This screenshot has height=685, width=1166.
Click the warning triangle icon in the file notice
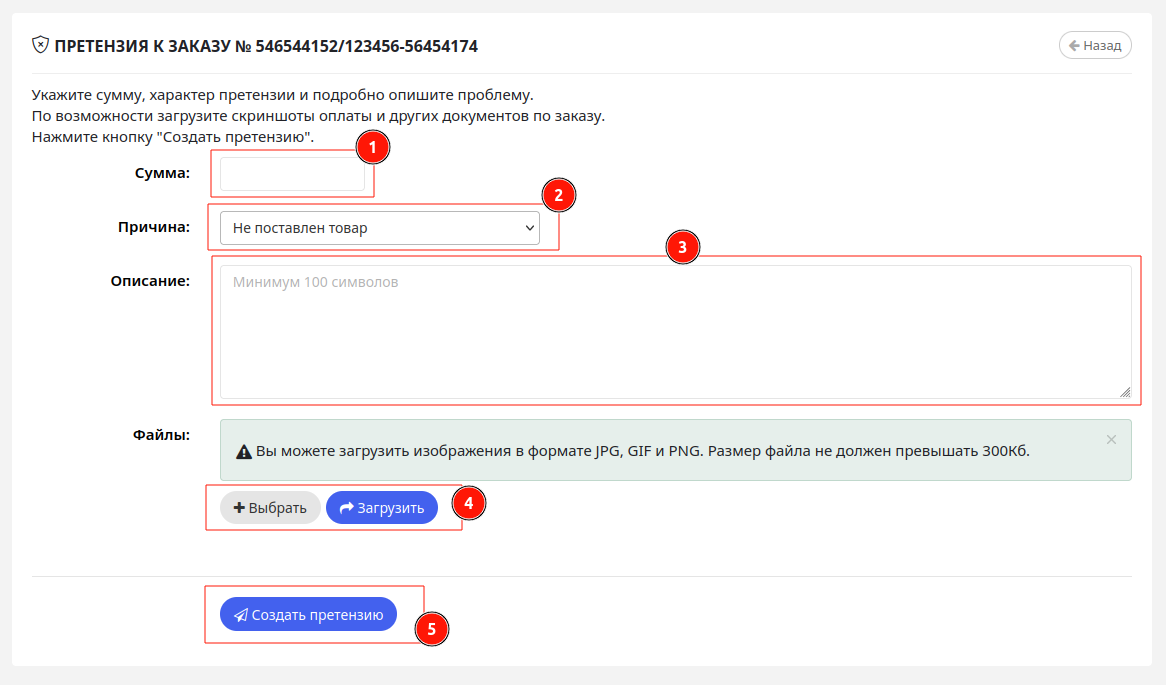click(244, 451)
